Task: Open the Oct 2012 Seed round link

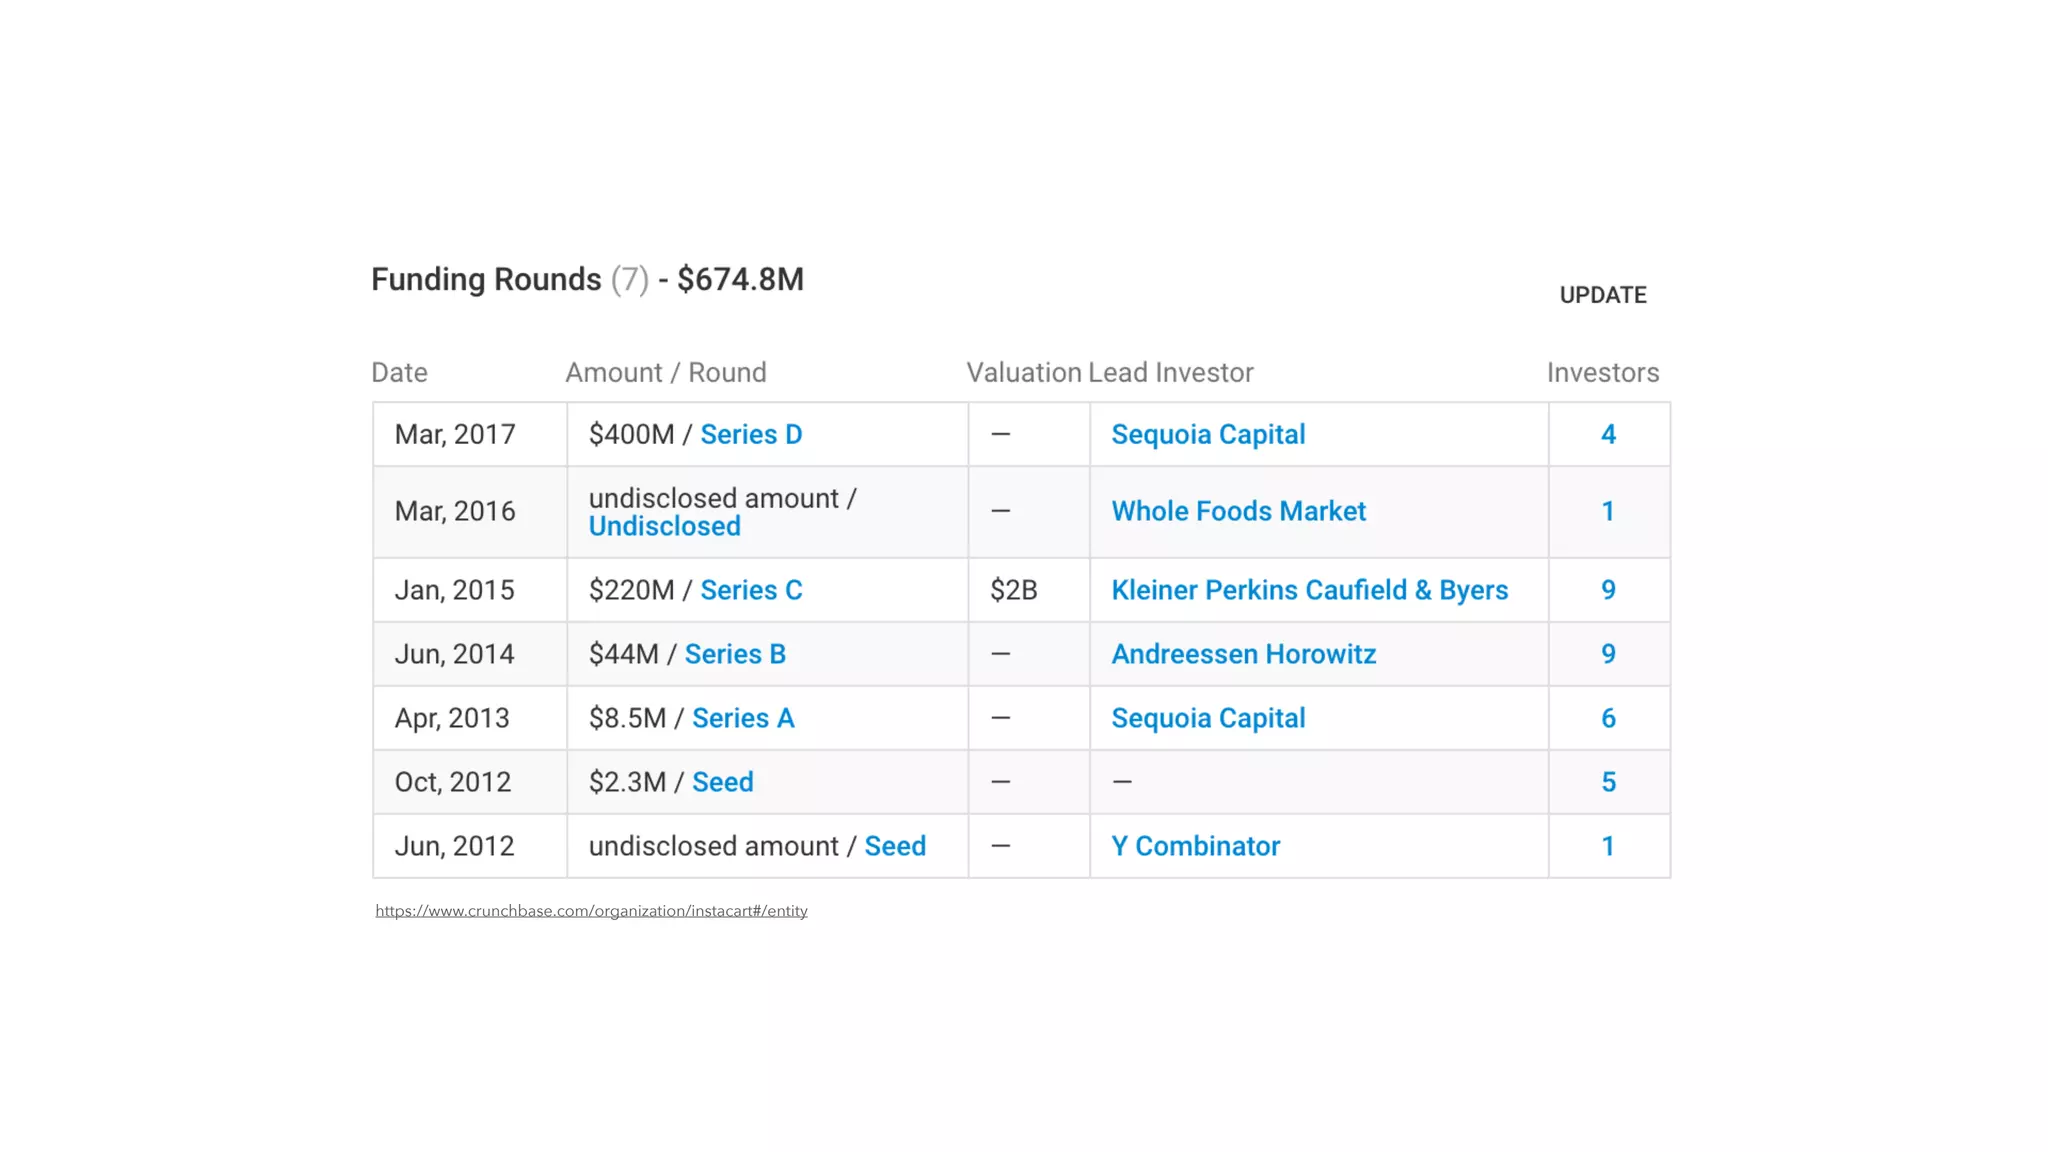Action: (x=722, y=782)
